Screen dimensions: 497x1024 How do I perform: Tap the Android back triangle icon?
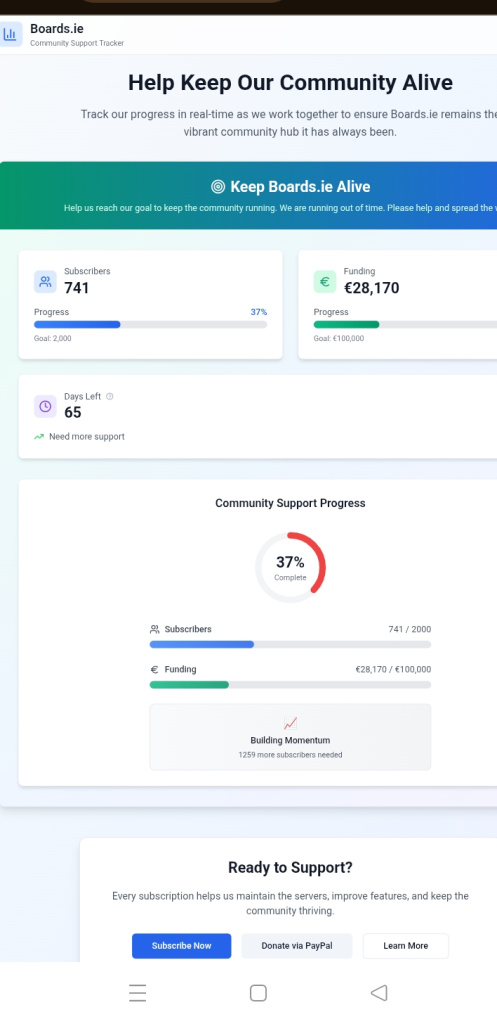(379, 993)
